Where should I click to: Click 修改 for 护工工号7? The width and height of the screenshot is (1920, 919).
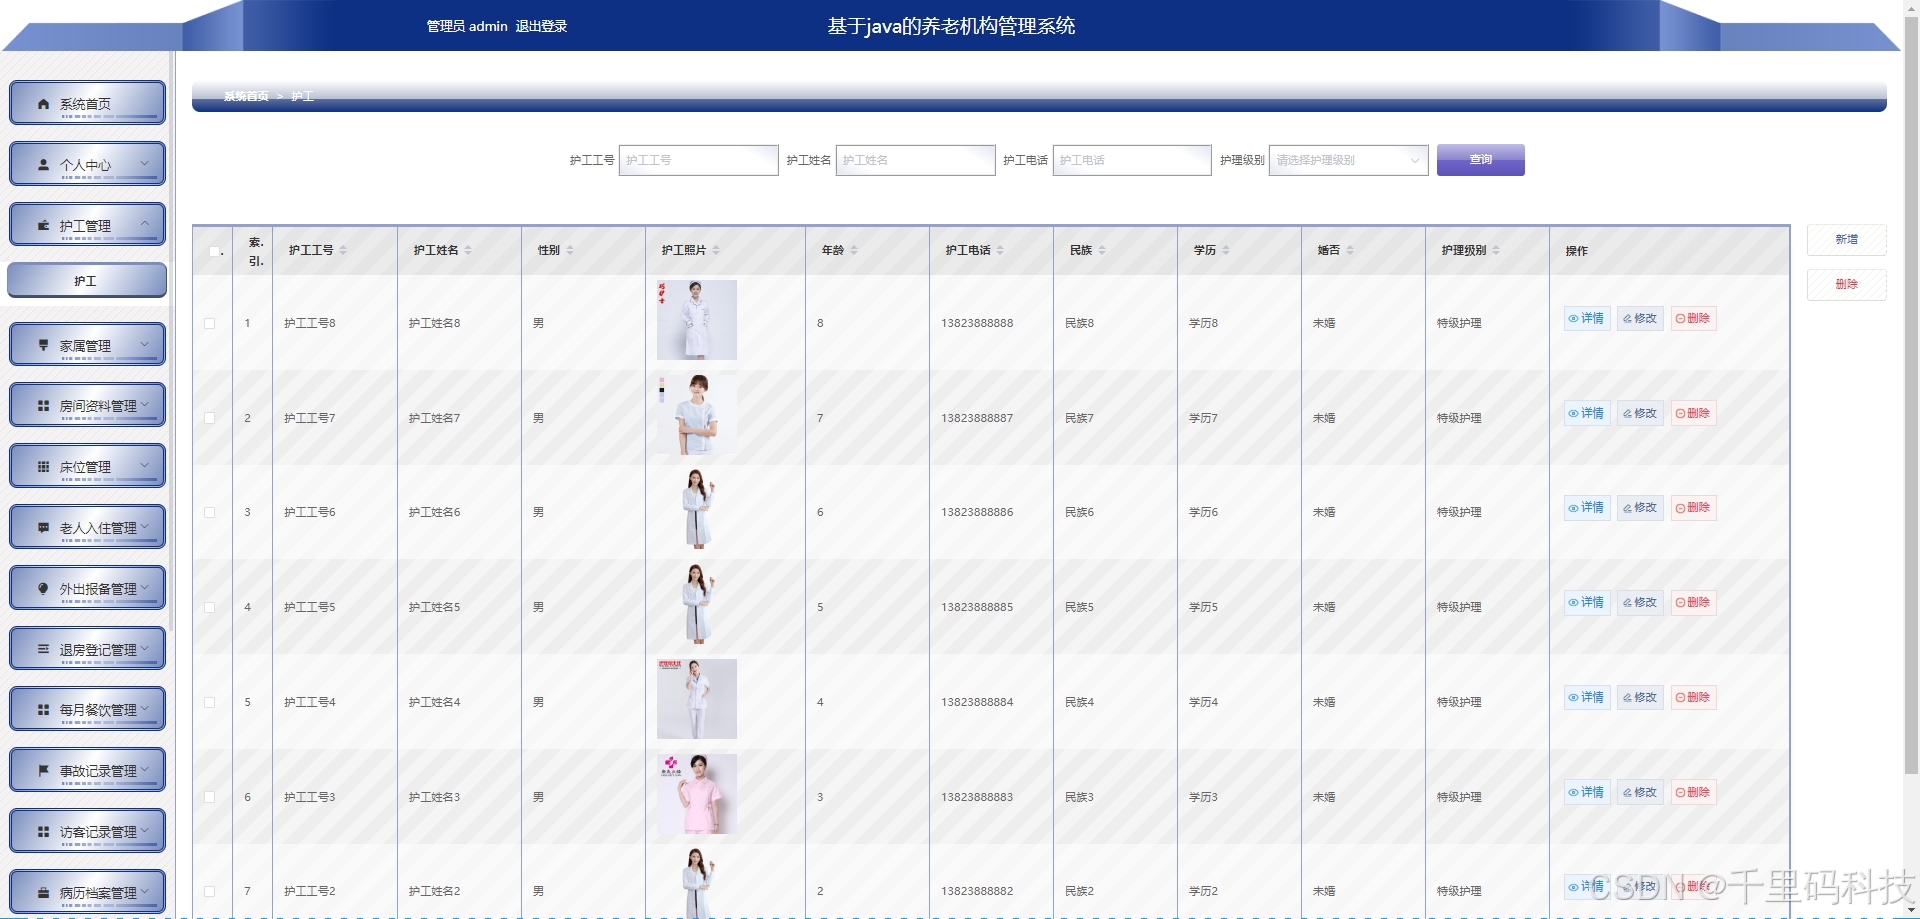click(x=1640, y=414)
